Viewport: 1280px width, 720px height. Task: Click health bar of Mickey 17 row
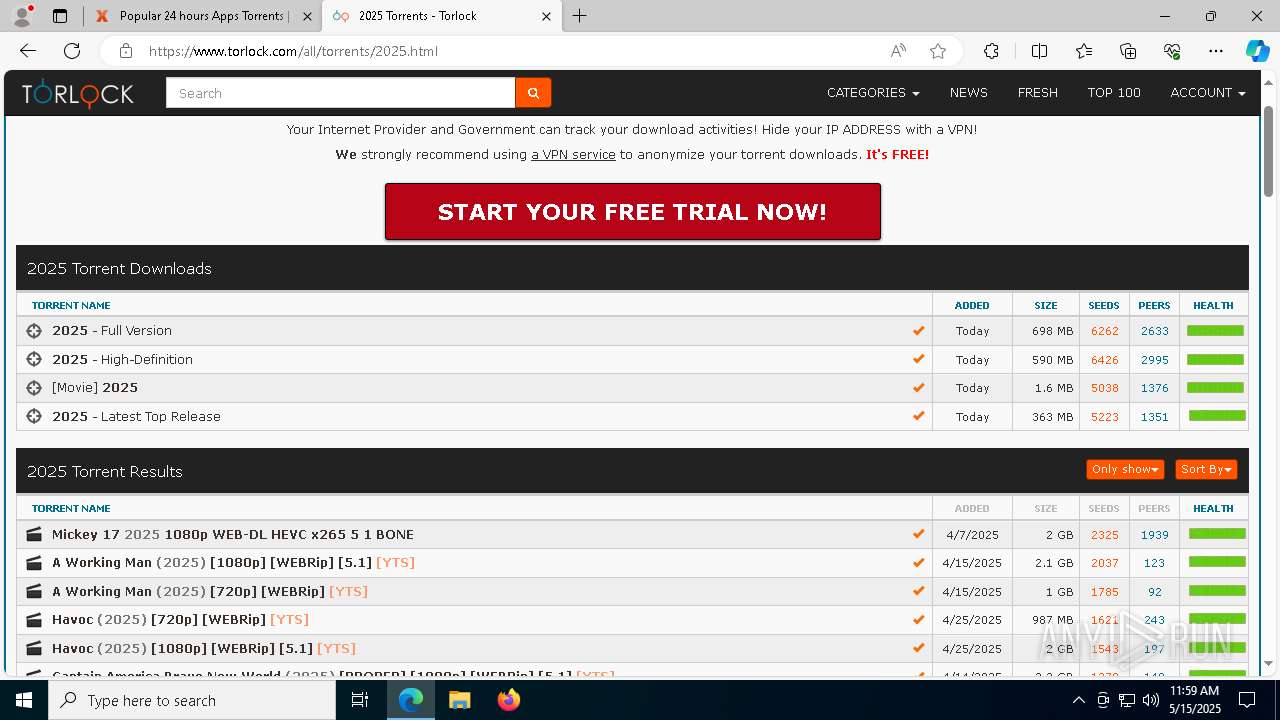1217,534
